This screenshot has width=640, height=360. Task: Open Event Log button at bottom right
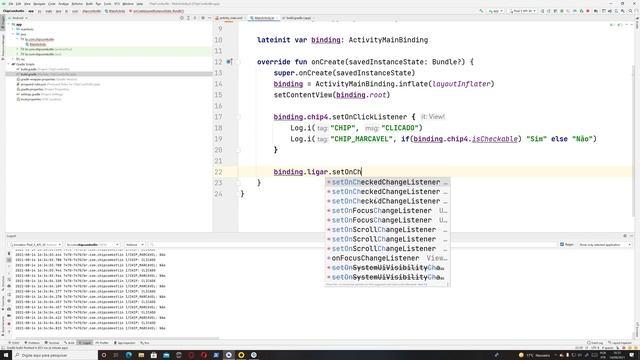coord(596,343)
